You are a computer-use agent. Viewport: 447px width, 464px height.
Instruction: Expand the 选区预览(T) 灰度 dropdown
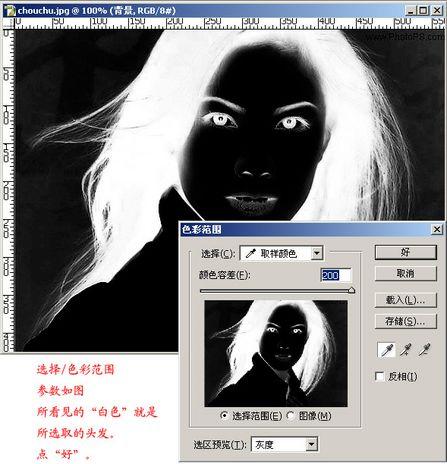pos(284,444)
